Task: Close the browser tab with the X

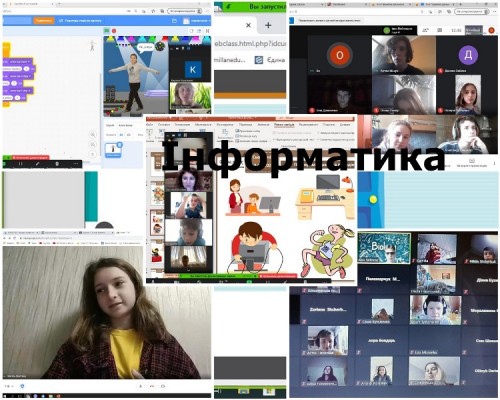Action: [x=248, y=25]
